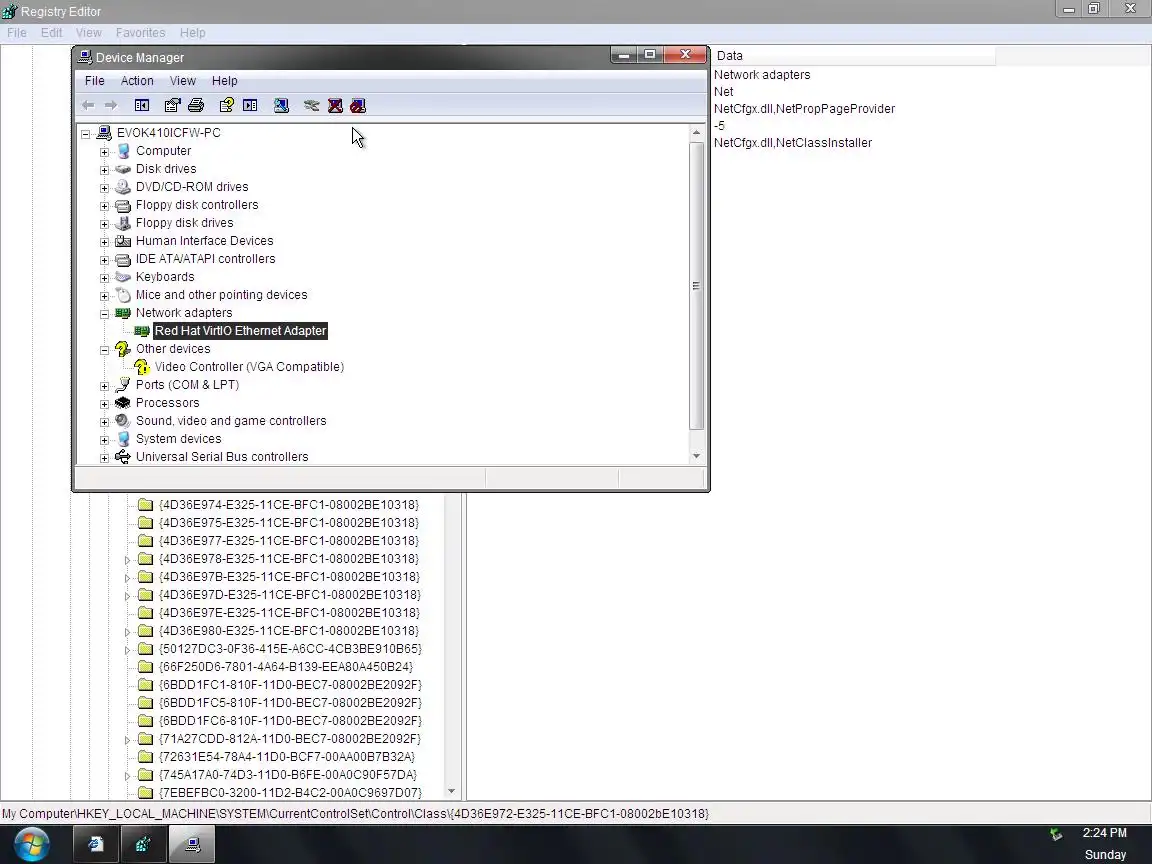Click registry tree scrollbar down arrow
Screen dimensions: 1152x864
pyautogui.click(x=451, y=791)
